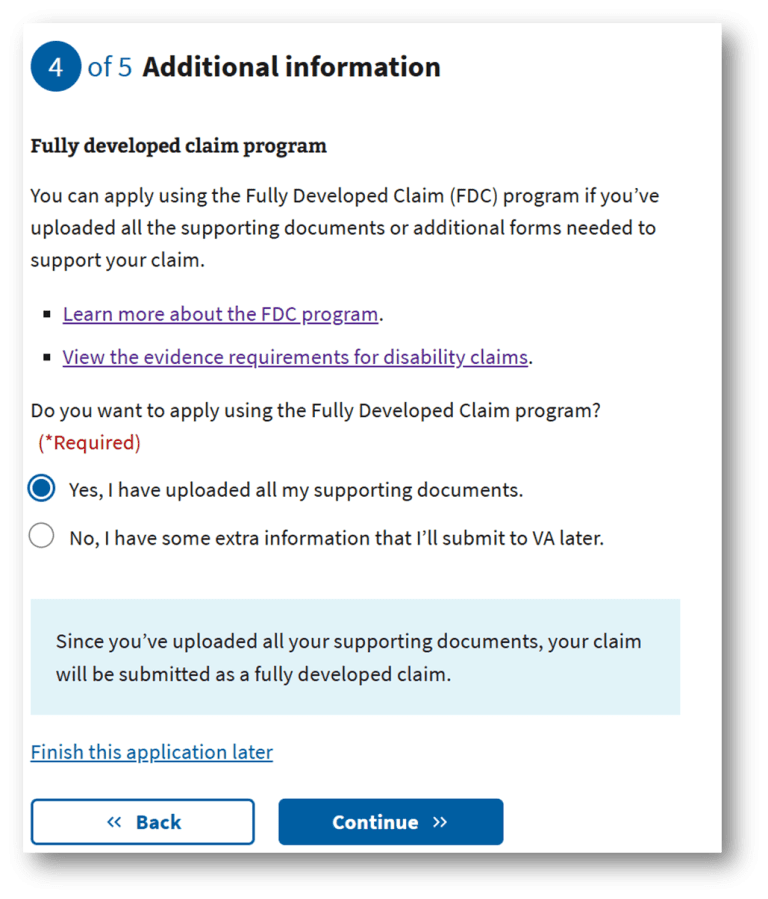Image resolution: width=768 pixels, height=899 pixels.
Task: Open Learn more about the FDC program
Action: [x=219, y=314]
